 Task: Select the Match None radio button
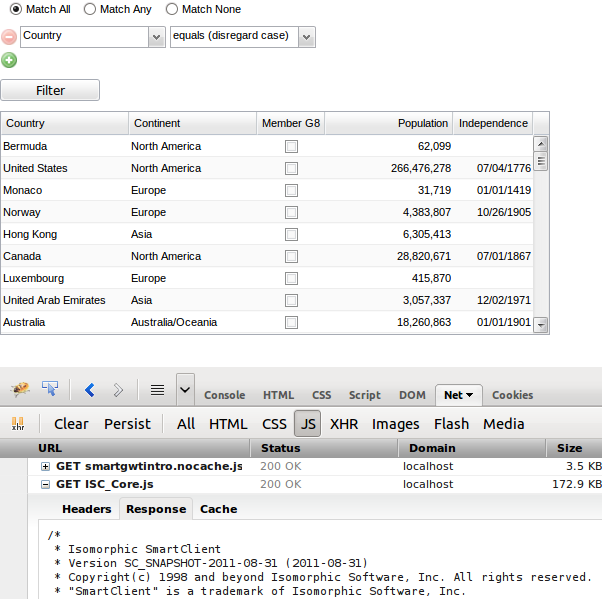coord(172,9)
